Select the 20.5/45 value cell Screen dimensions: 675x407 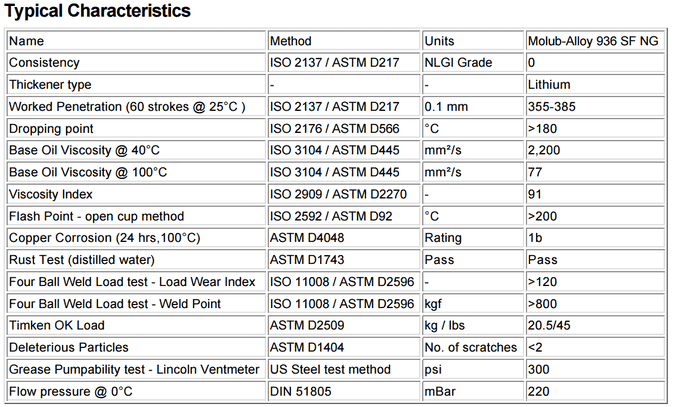coord(550,325)
